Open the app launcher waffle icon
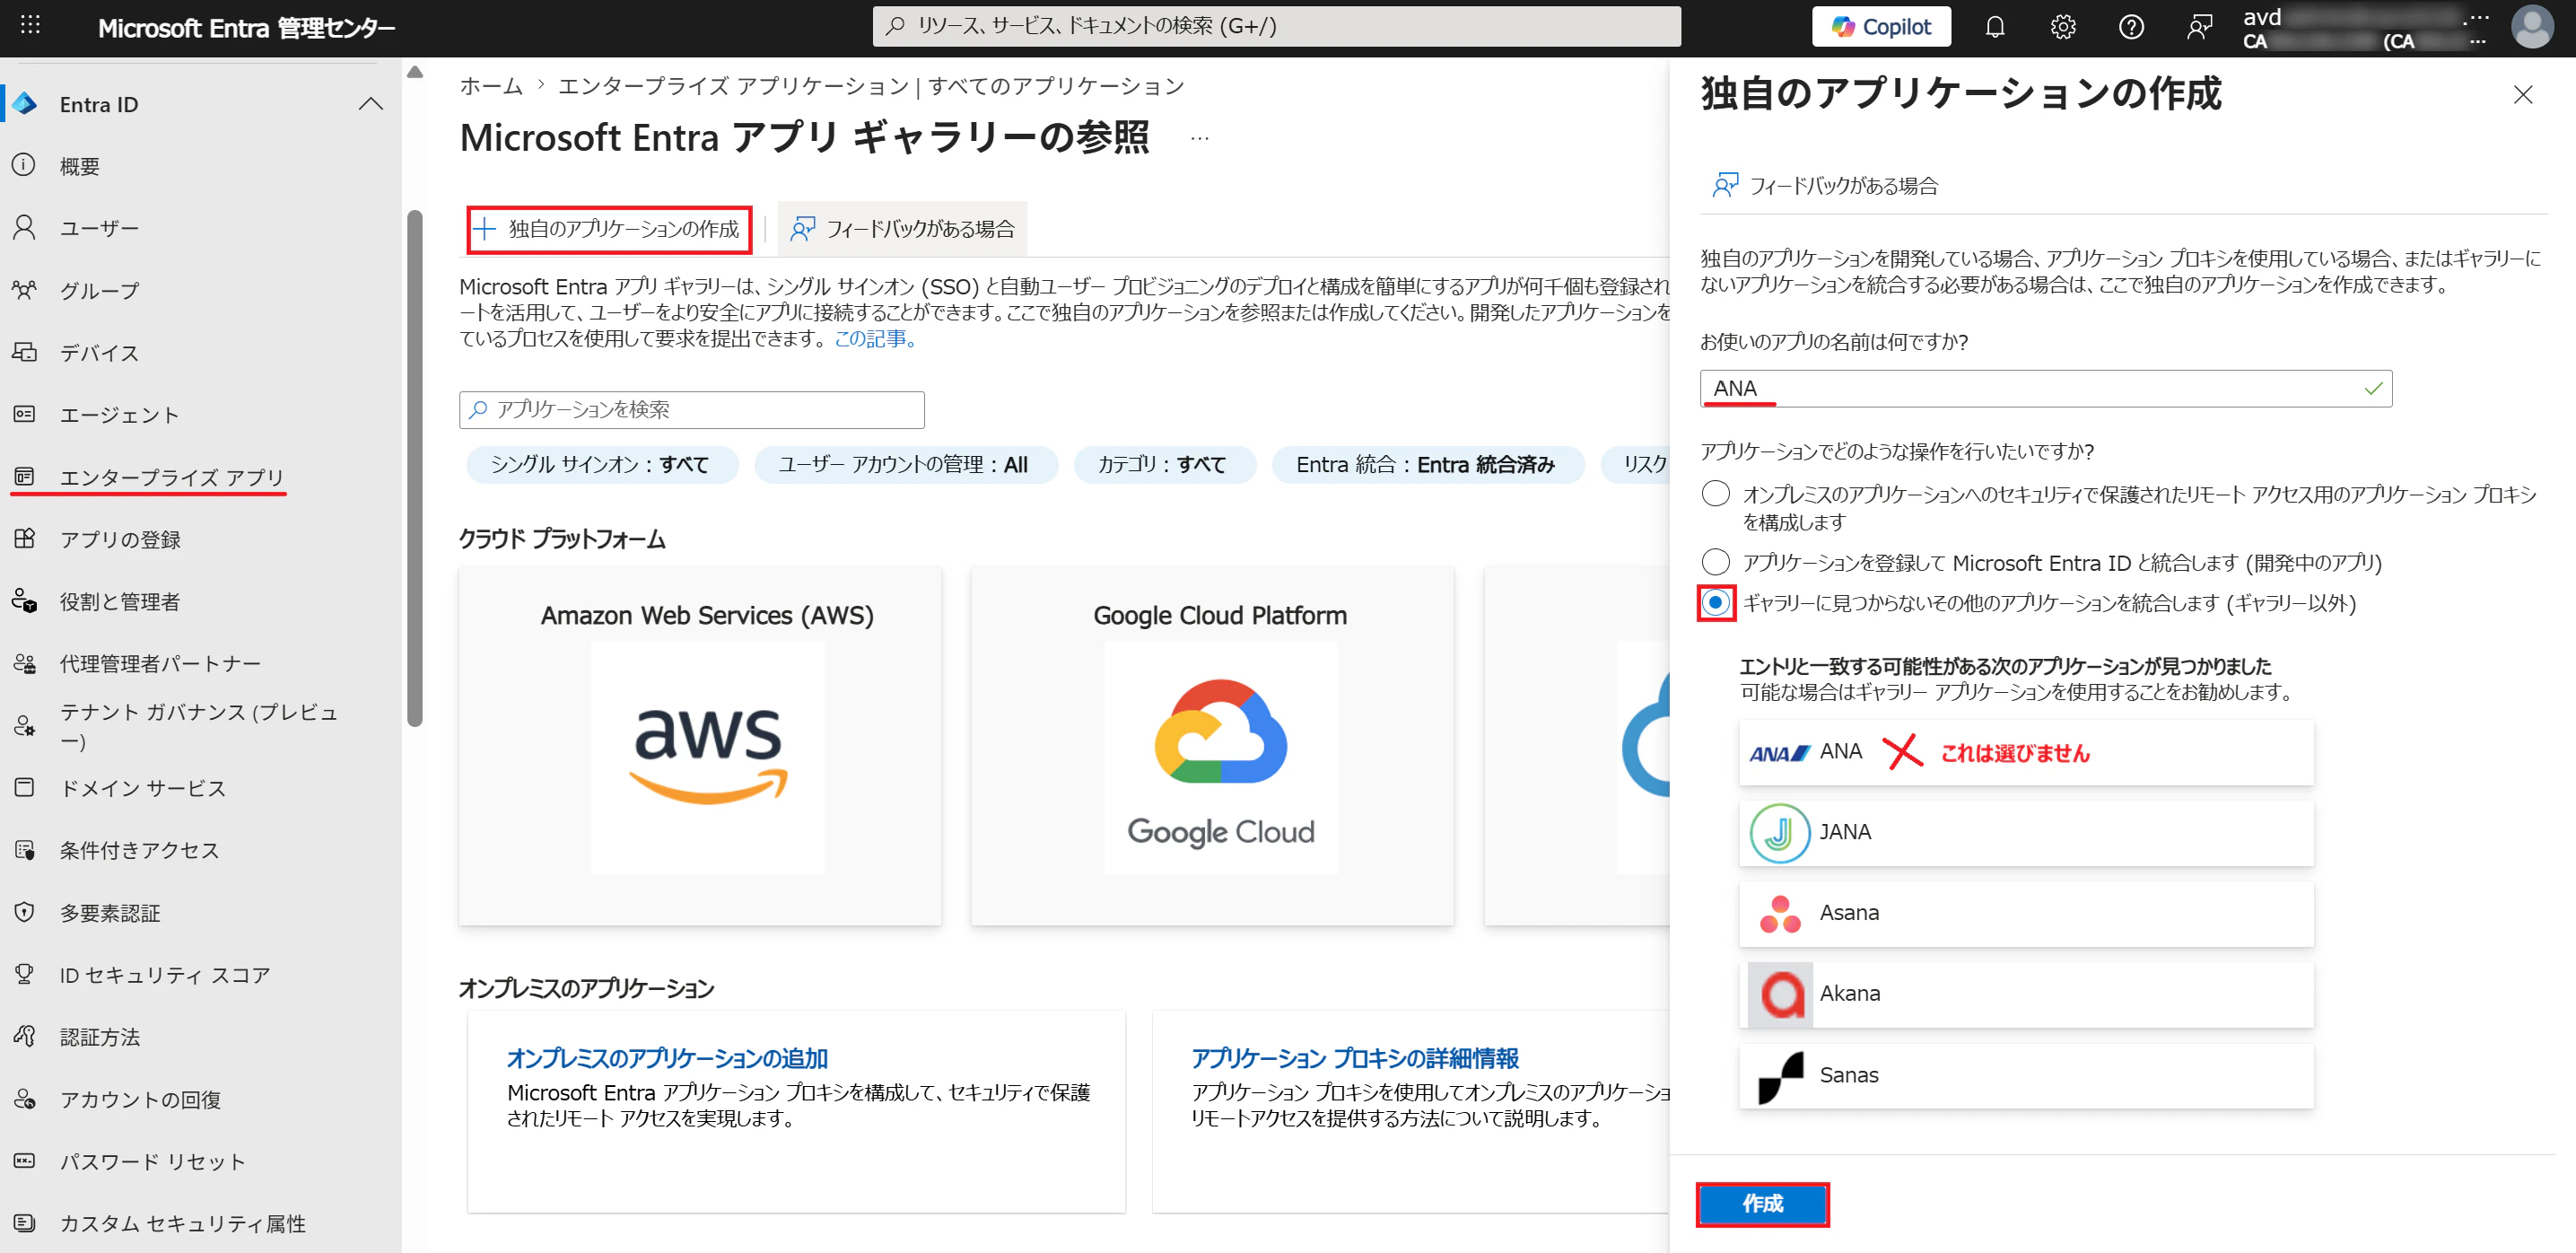The height and width of the screenshot is (1253, 2576). (x=30, y=26)
